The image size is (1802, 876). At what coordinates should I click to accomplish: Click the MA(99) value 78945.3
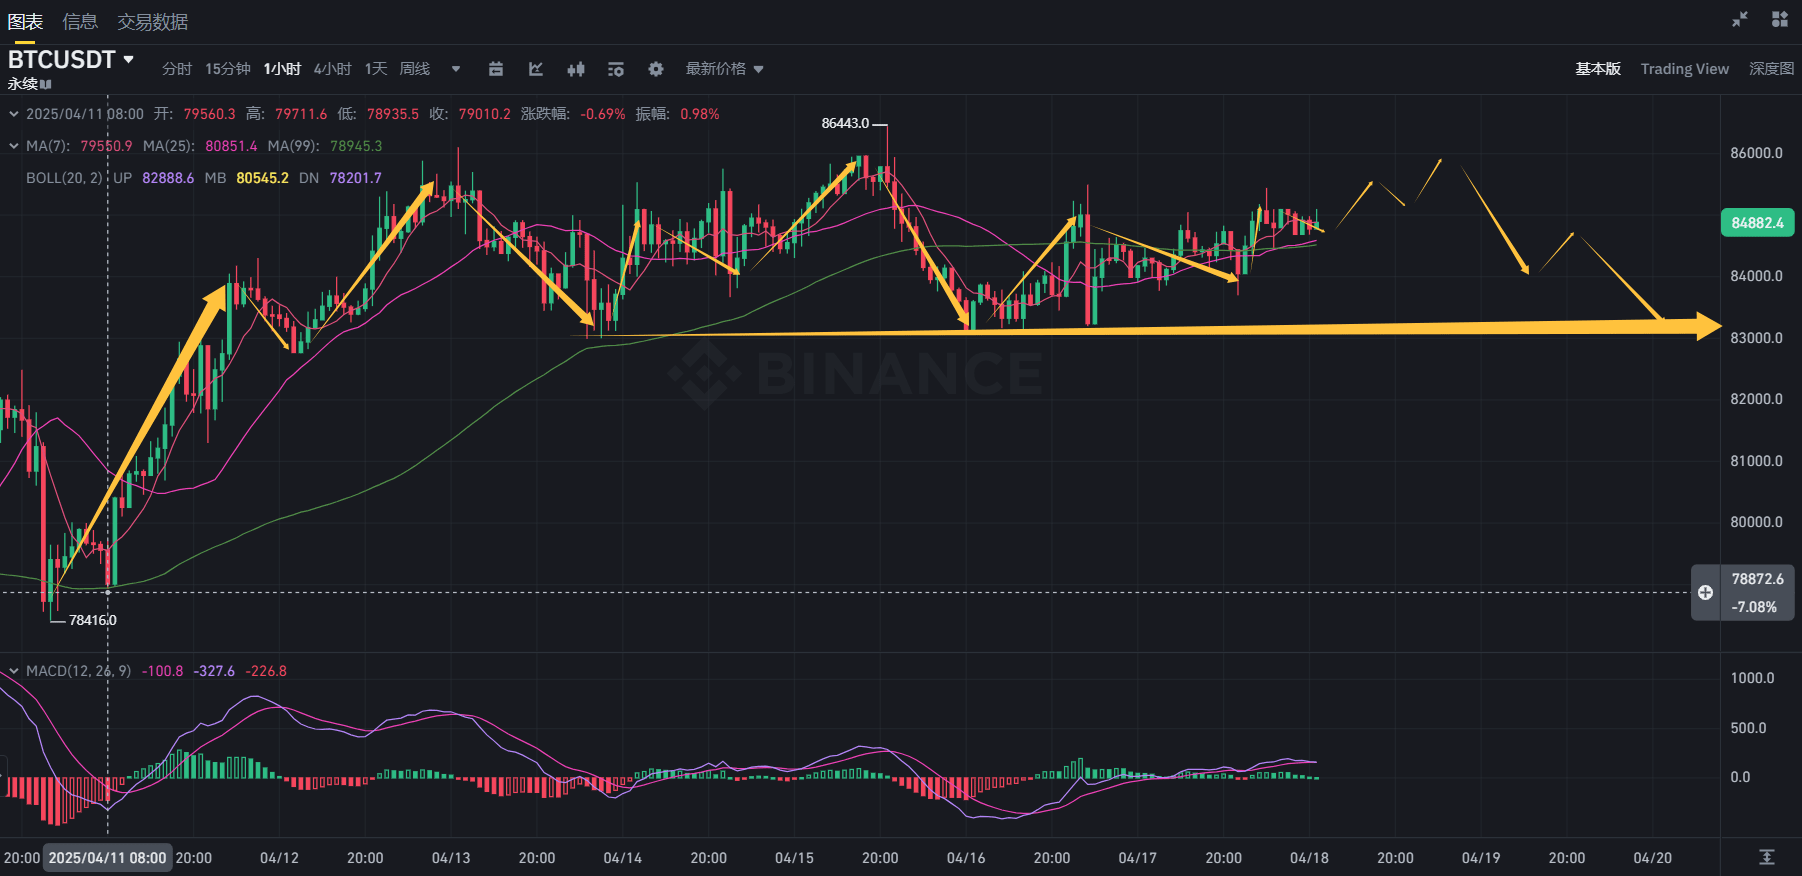(356, 146)
